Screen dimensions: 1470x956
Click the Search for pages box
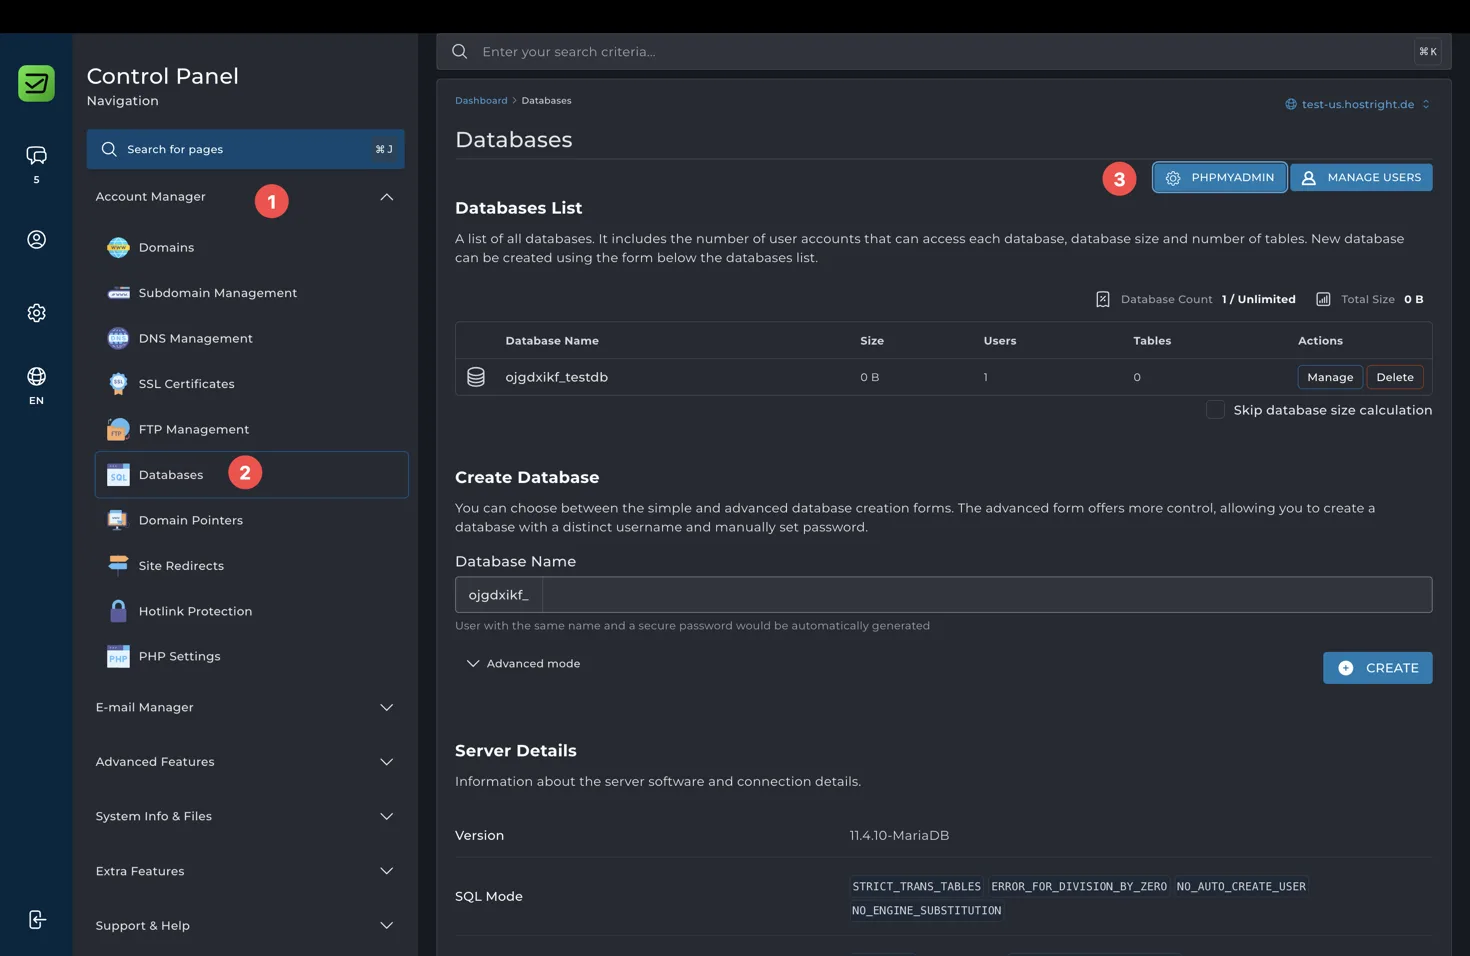pyautogui.click(x=245, y=149)
